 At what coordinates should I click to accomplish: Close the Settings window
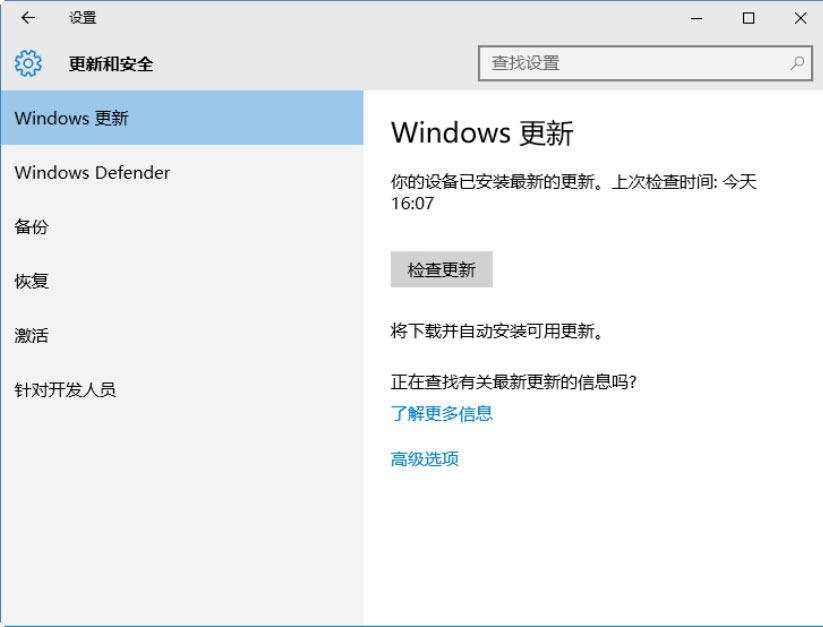coord(800,18)
